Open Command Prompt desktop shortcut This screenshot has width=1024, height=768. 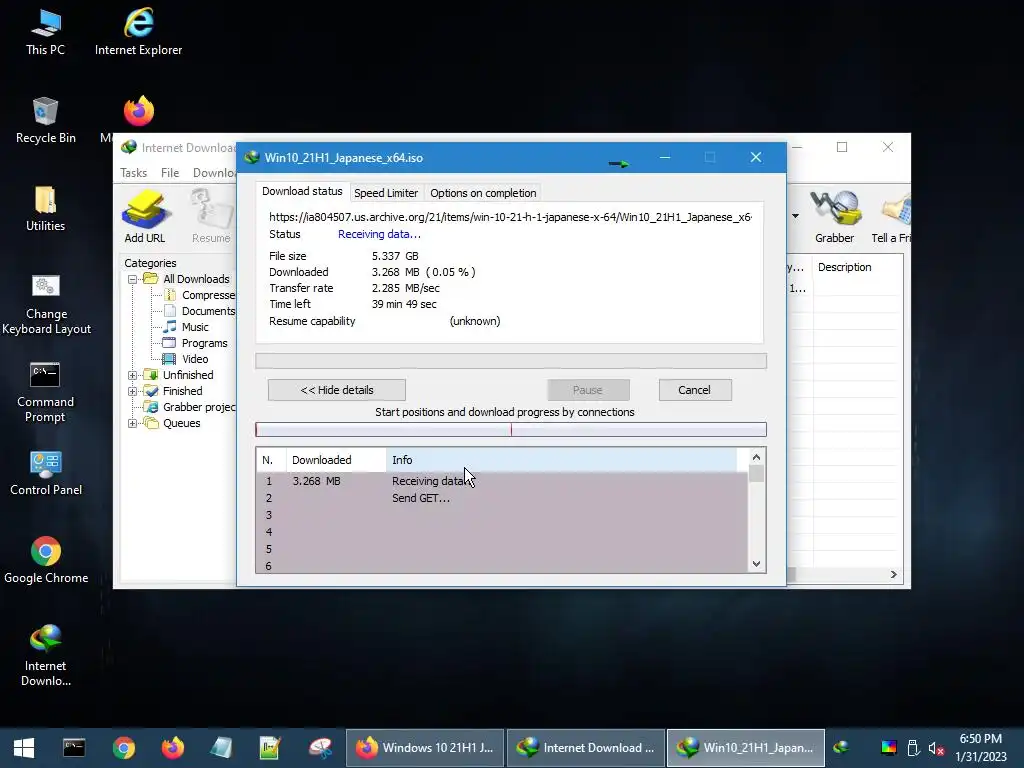(45, 392)
